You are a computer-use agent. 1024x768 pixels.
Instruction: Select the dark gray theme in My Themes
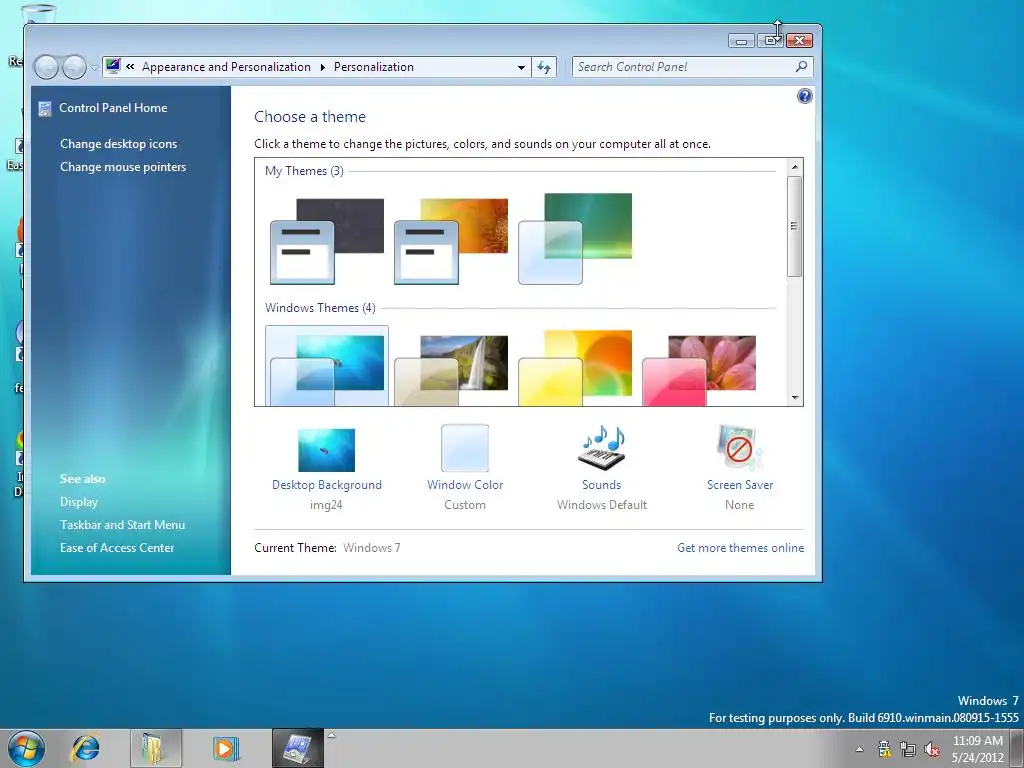pos(327,241)
